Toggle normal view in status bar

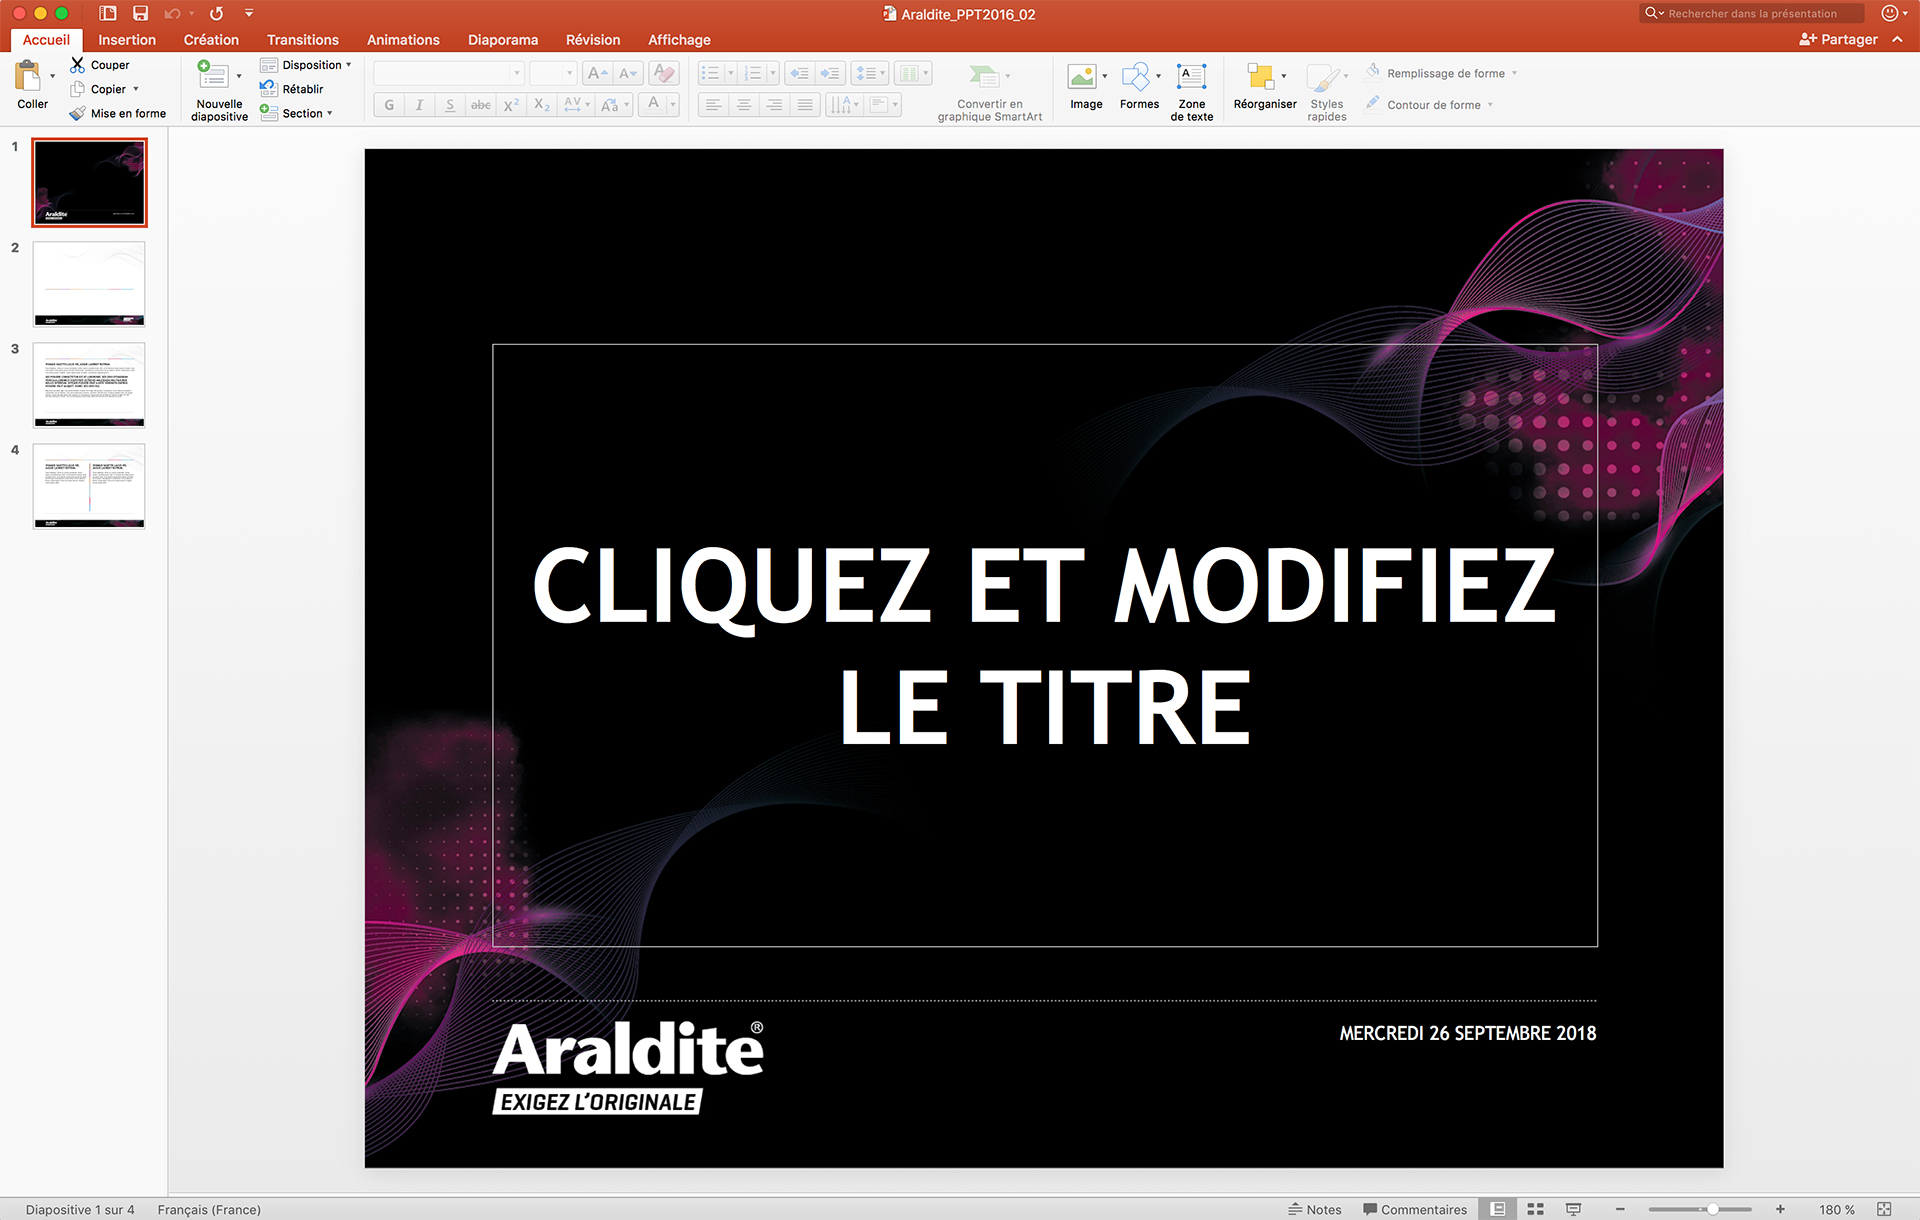(1497, 1209)
